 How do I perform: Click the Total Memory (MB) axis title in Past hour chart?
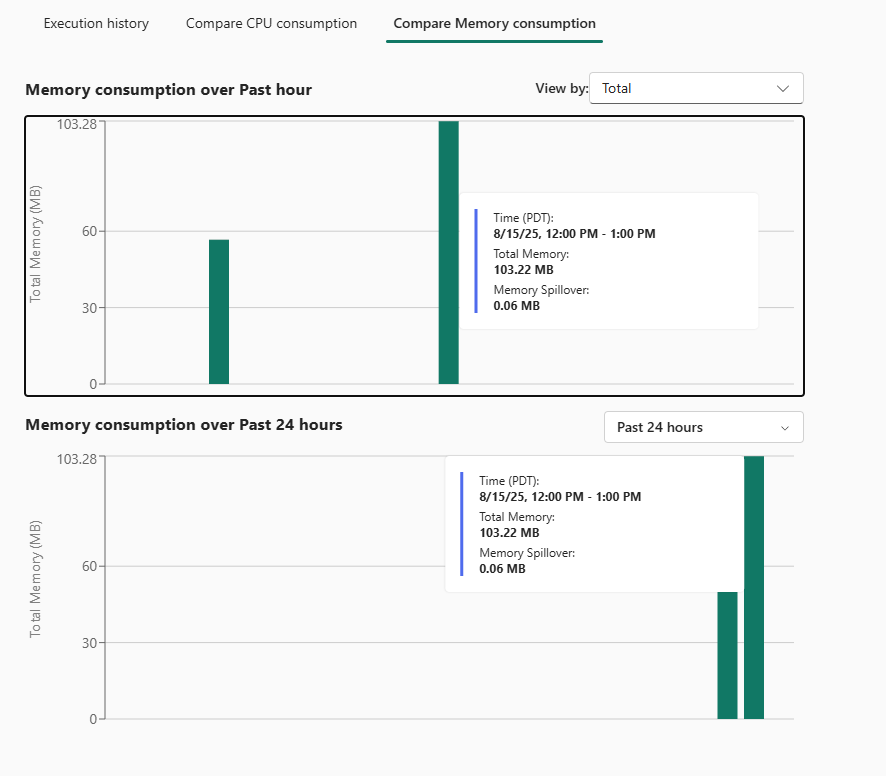36,244
